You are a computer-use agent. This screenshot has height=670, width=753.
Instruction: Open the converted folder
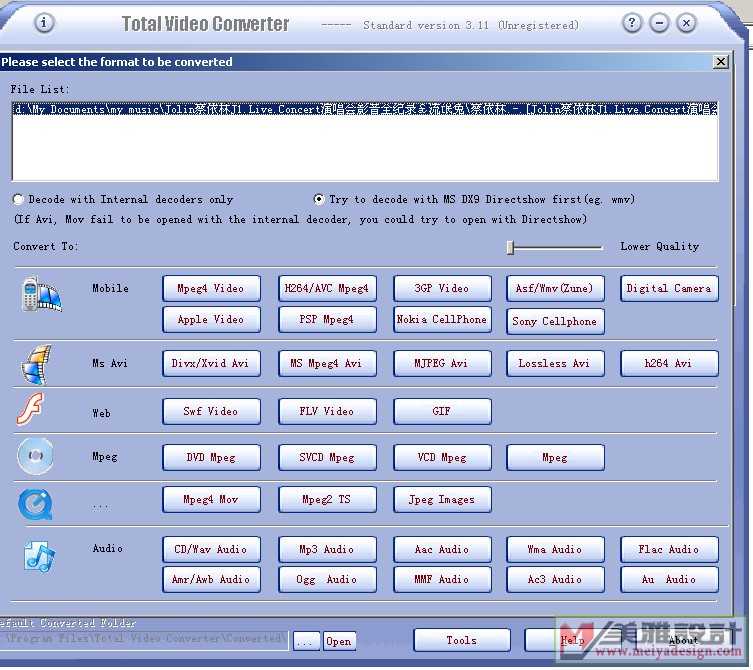click(x=339, y=641)
